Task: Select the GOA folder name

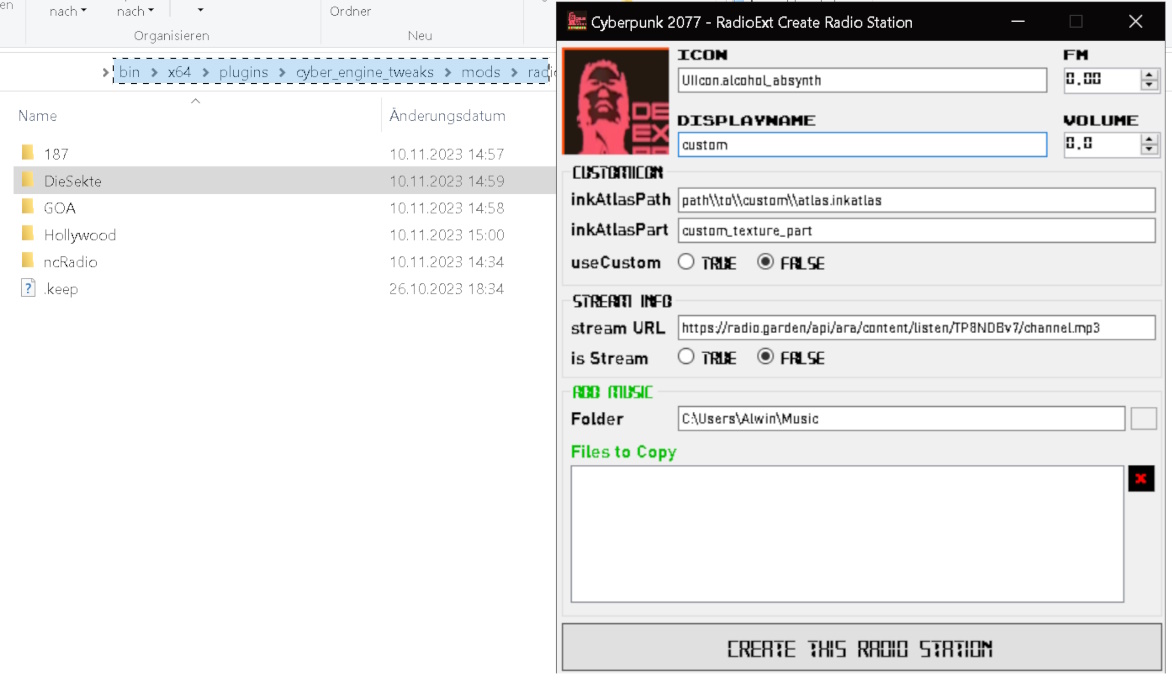Action: [59, 208]
